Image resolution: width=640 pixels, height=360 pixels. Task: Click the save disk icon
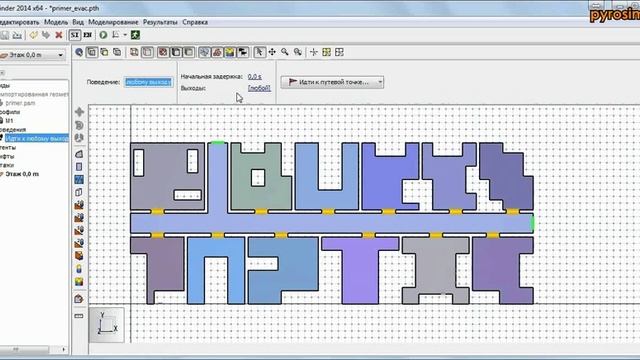click(4, 35)
